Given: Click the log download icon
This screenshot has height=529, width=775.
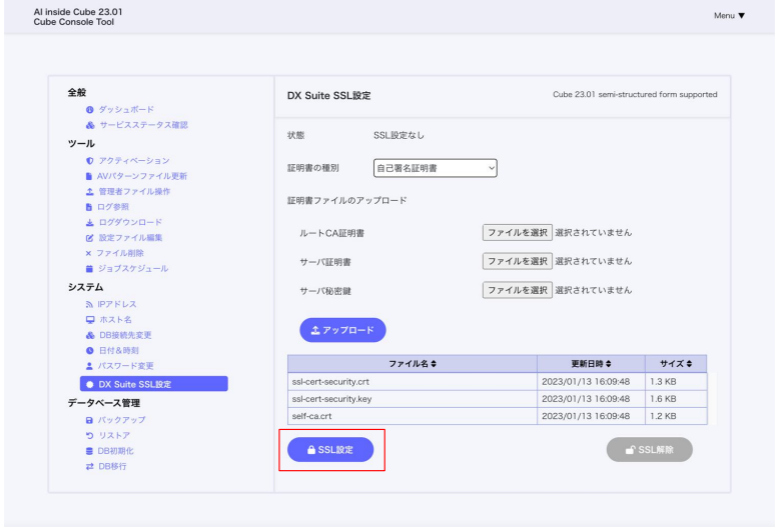Looking at the screenshot, I should (89, 222).
